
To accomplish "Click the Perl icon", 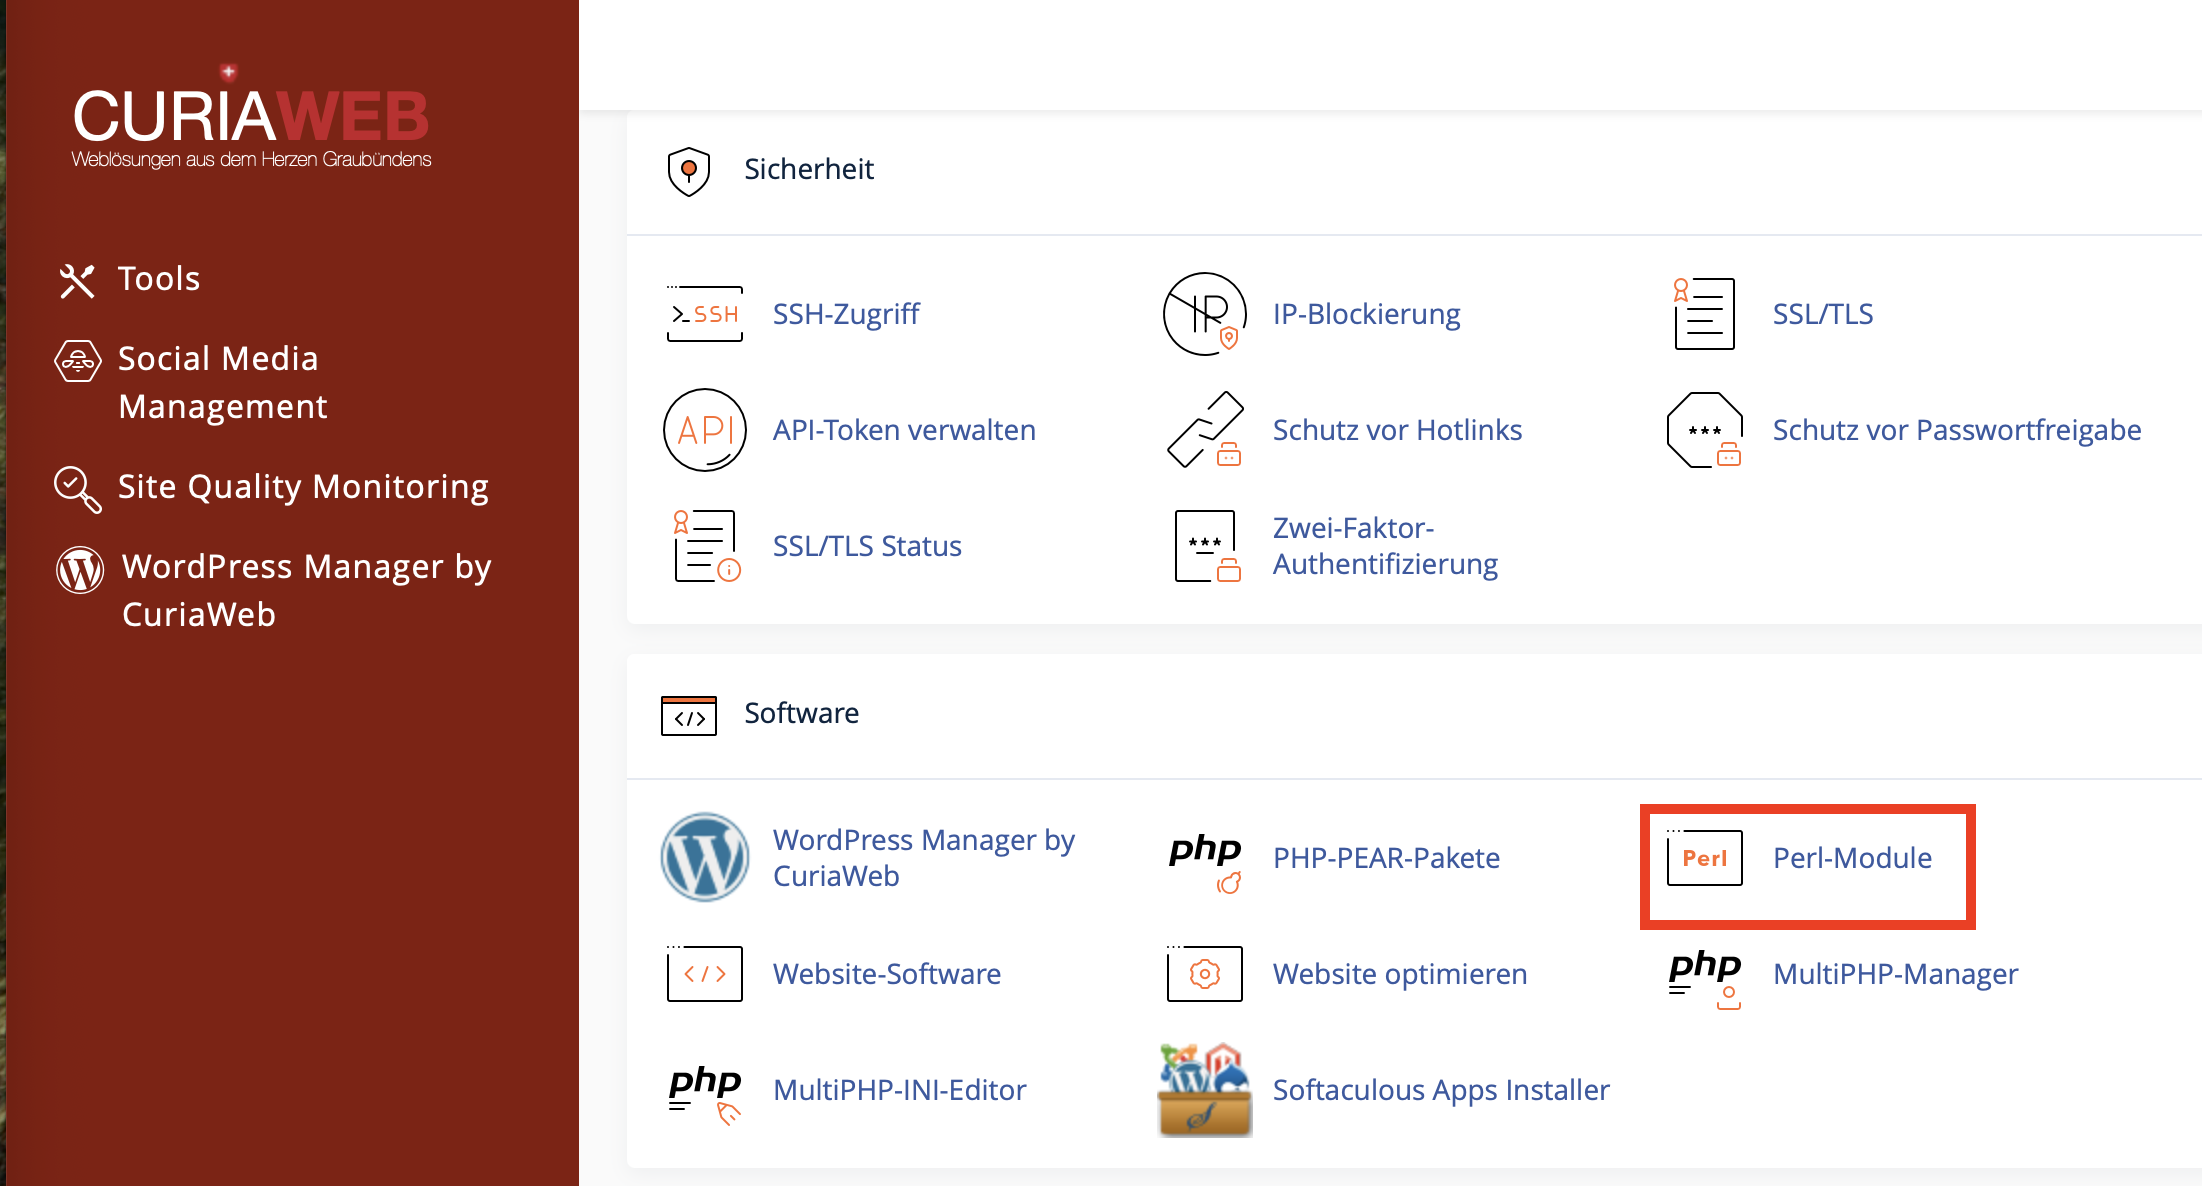I will 1704,857.
